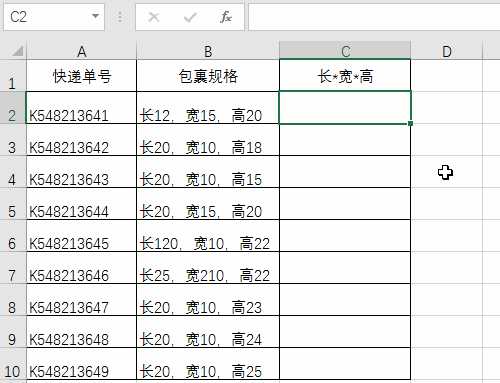Click the Enter checkmark formula icon
This screenshot has width=500, height=383.
coord(190,17)
